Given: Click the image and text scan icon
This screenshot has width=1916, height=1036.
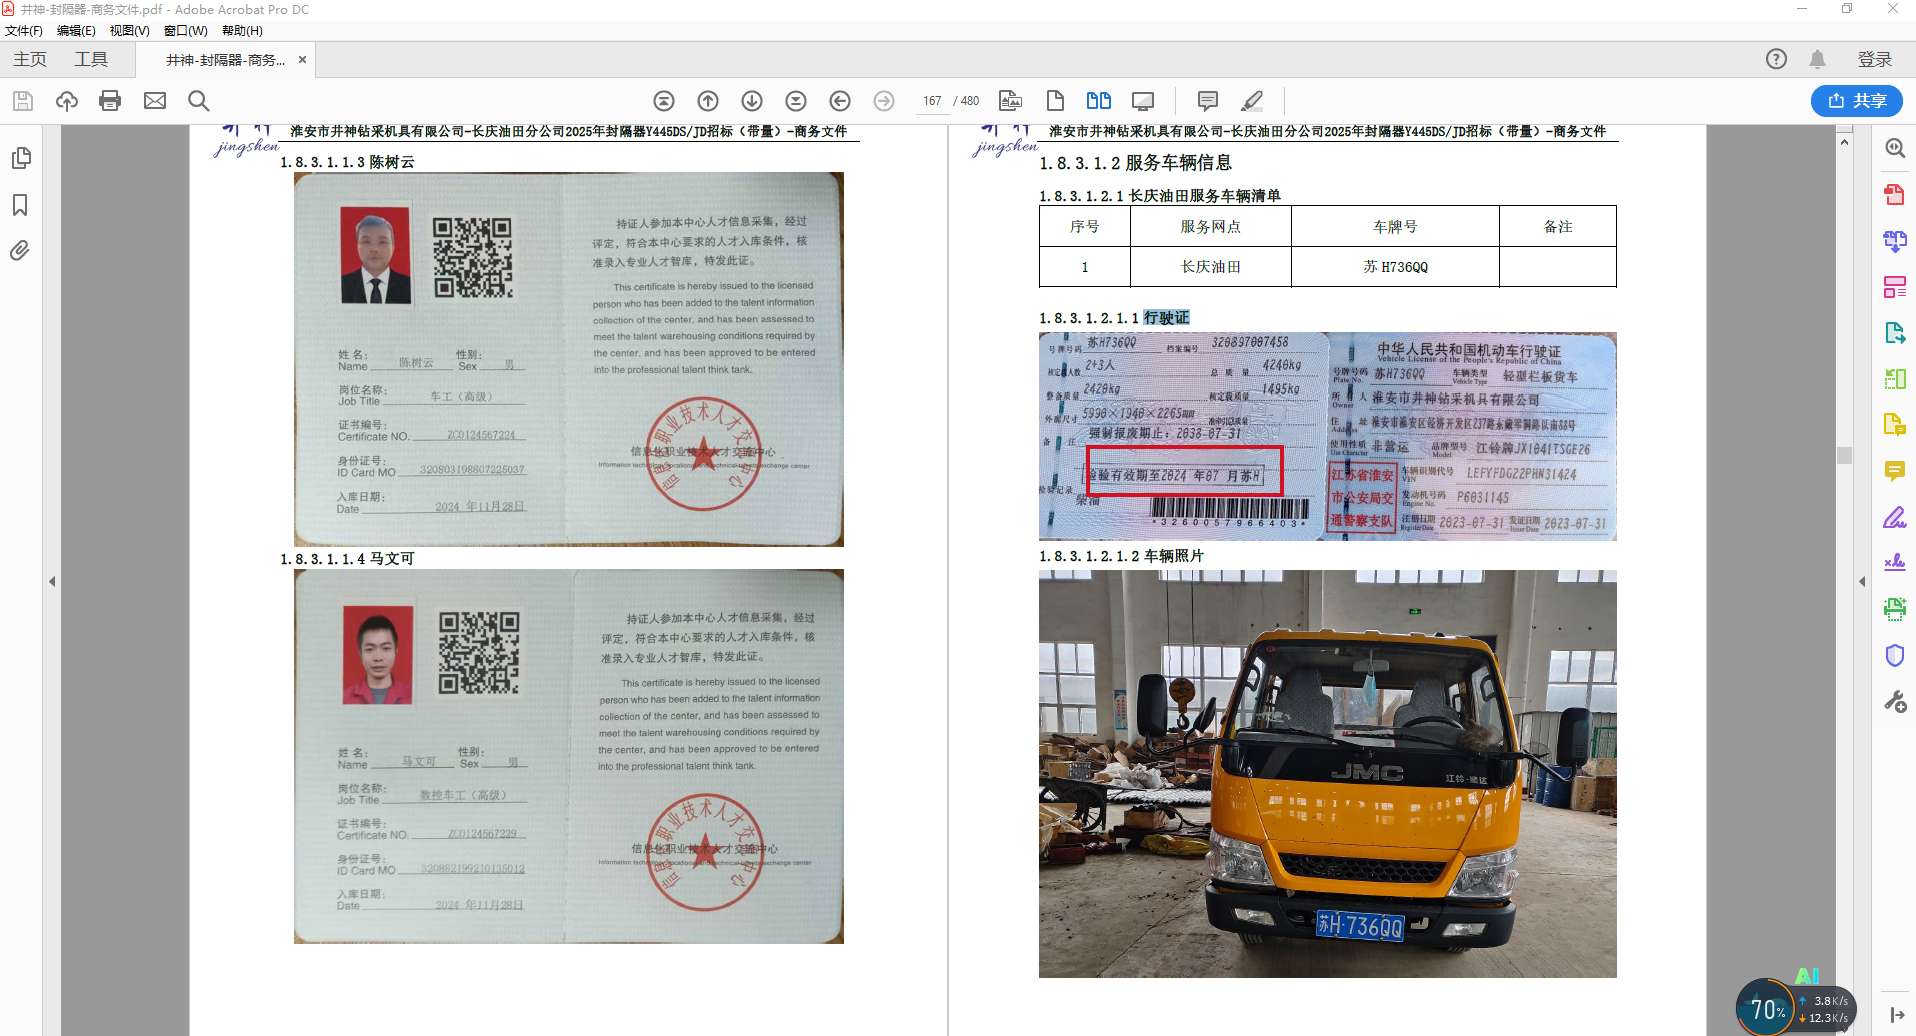Looking at the screenshot, I should (x=1011, y=101).
